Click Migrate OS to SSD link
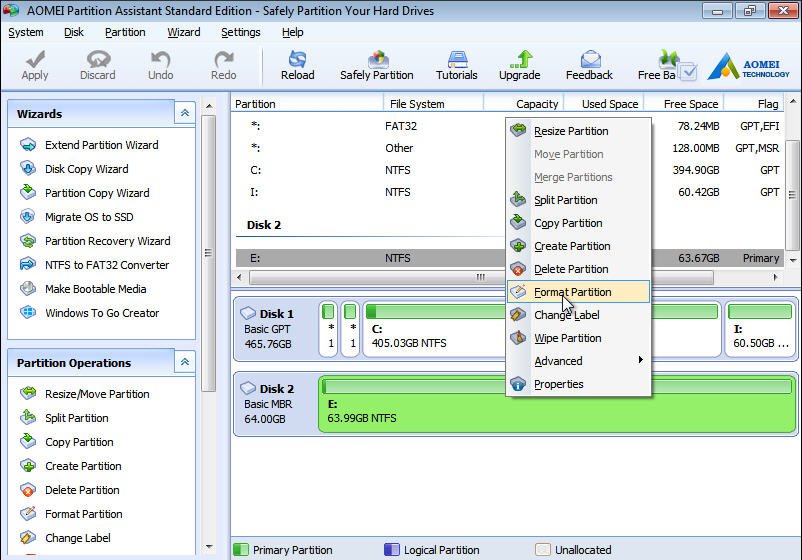The width and height of the screenshot is (802, 560). 90,217
